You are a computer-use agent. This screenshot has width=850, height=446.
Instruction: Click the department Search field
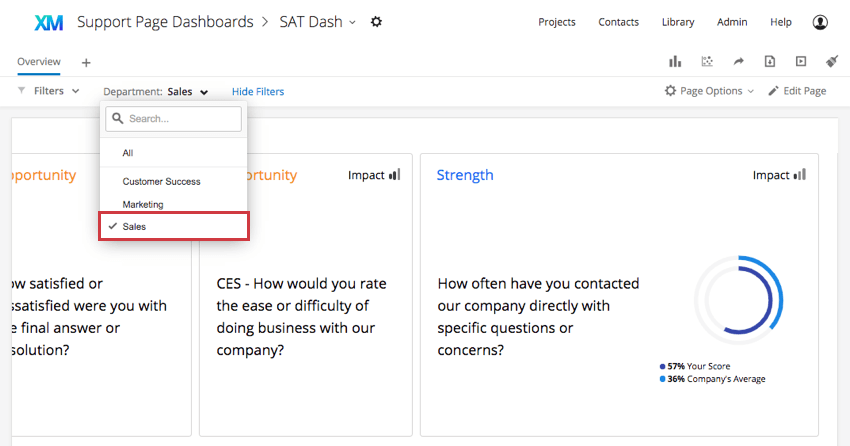coord(173,119)
